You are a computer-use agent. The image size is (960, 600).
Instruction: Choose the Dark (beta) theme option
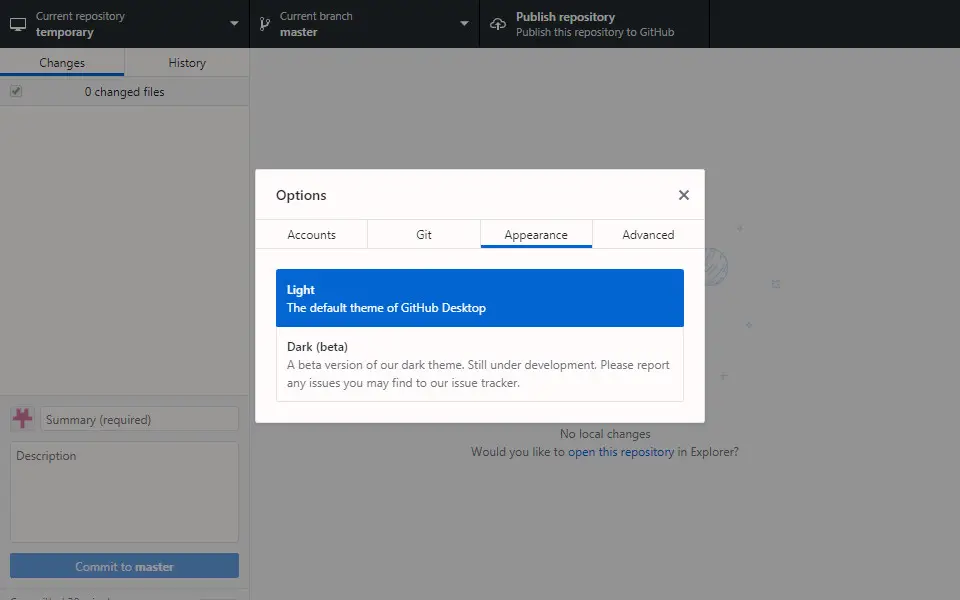pos(479,364)
